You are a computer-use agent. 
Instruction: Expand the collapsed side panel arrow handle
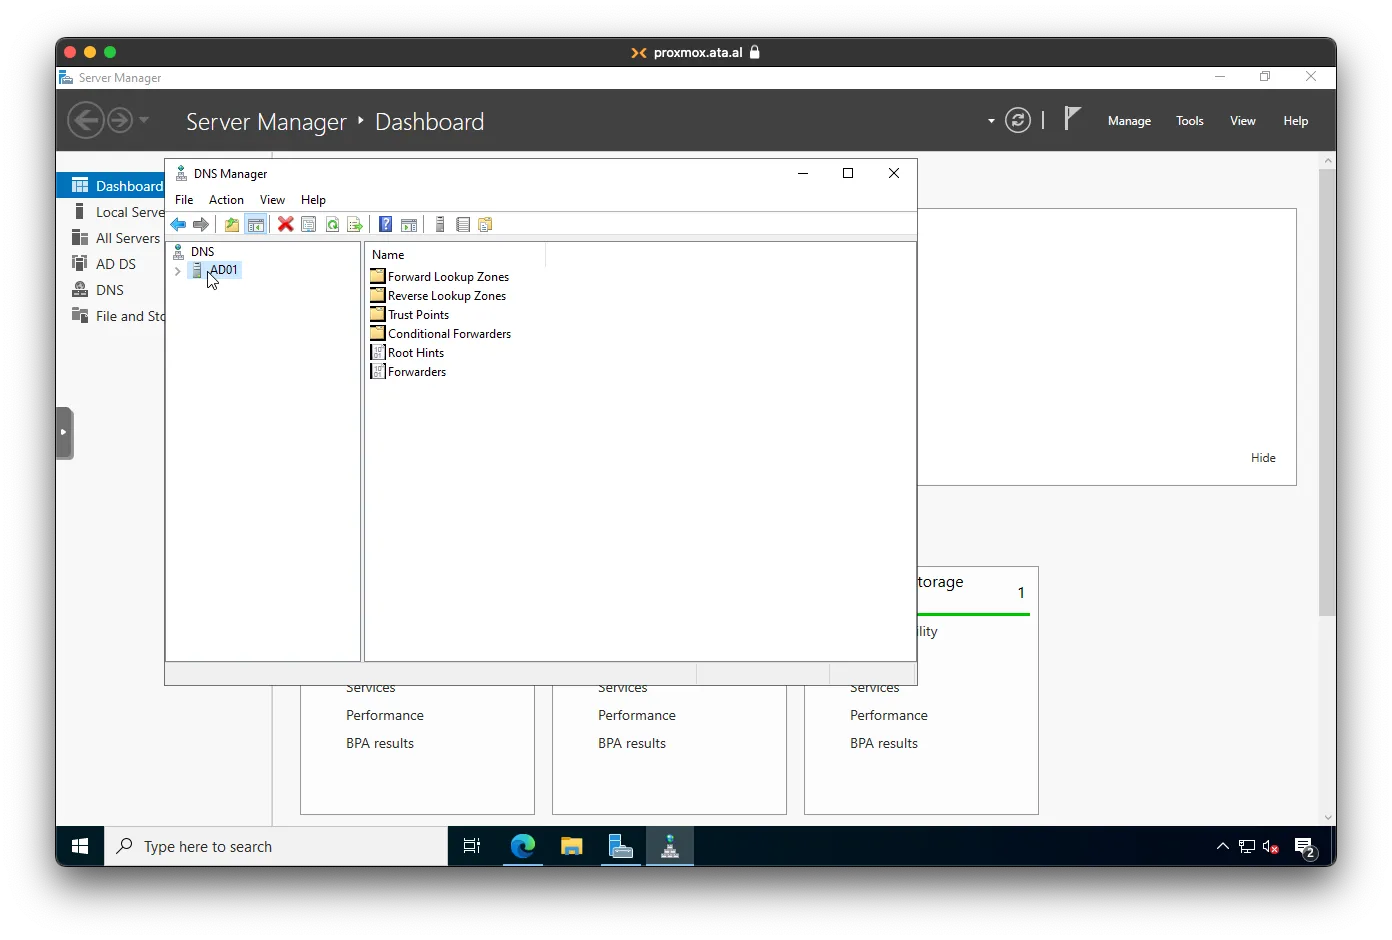point(64,433)
